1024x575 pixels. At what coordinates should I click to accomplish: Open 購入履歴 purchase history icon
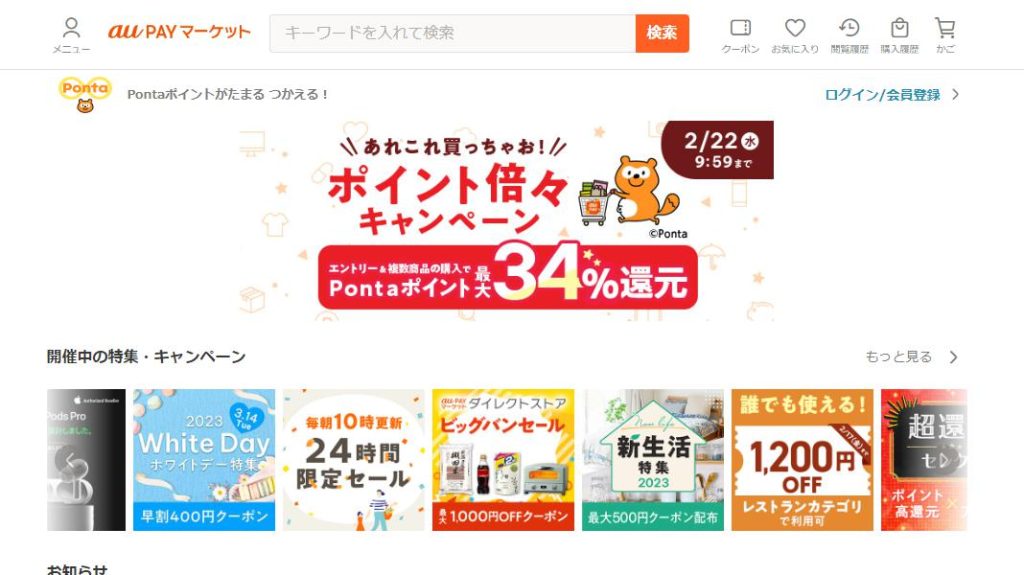coord(899,35)
